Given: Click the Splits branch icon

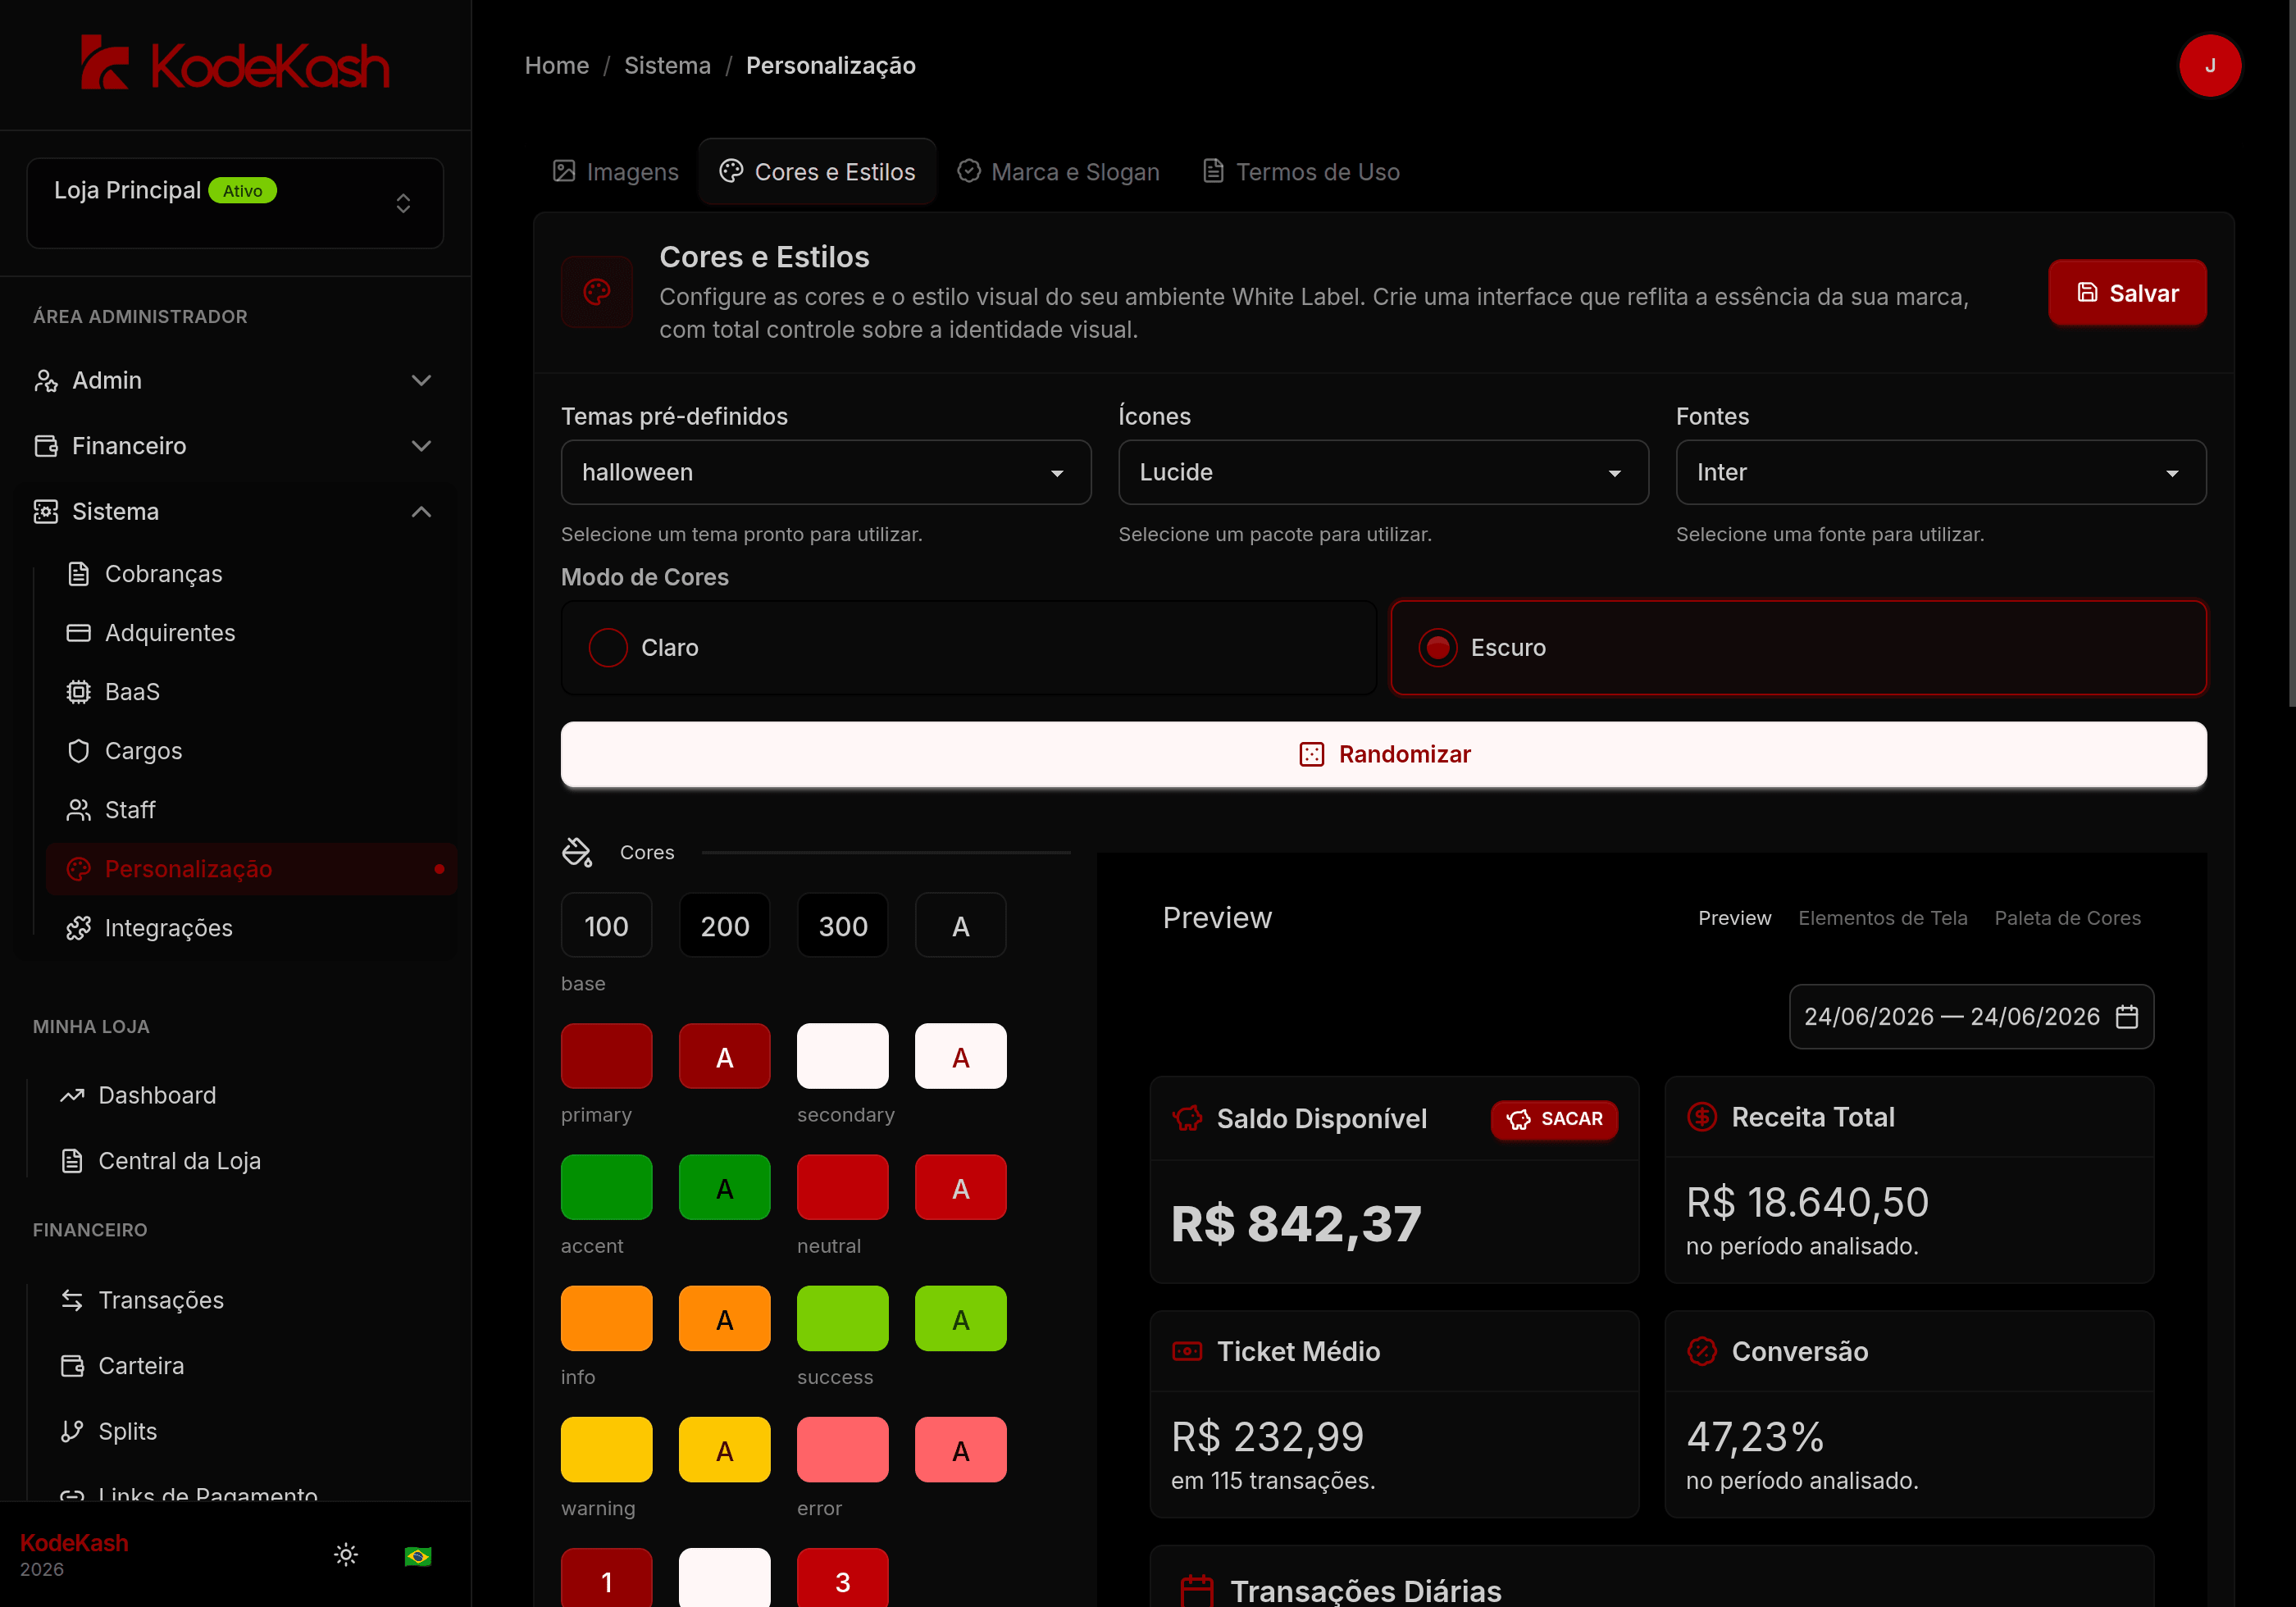Looking at the screenshot, I should pos(72,1431).
